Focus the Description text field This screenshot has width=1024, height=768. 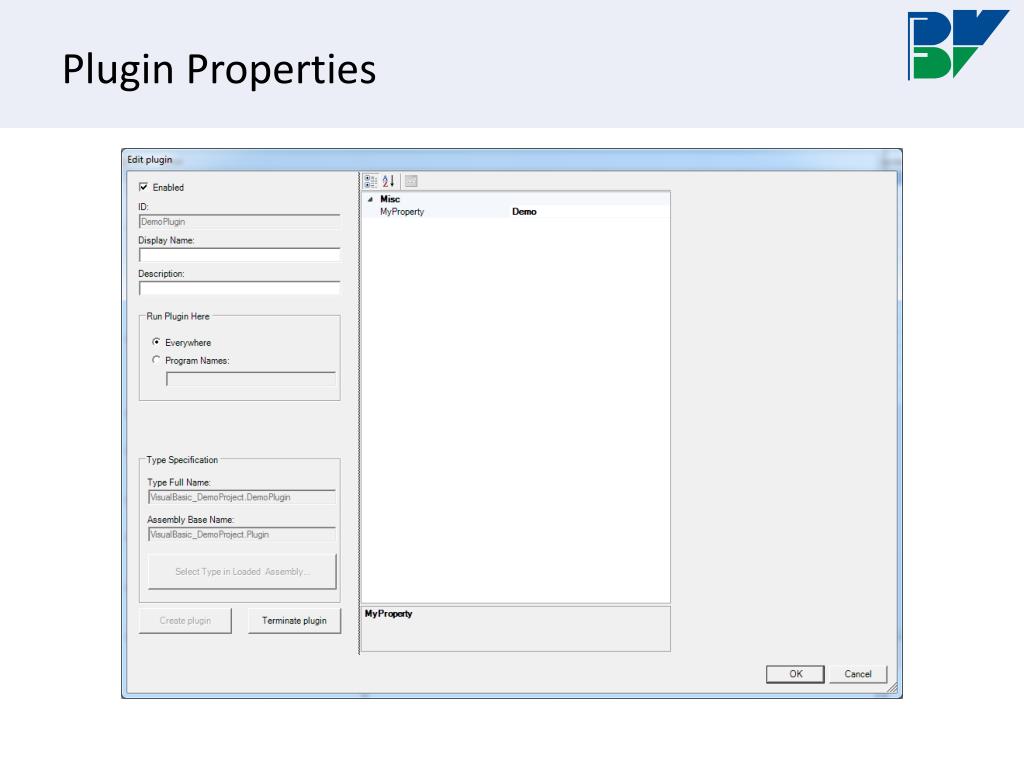(x=239, y=288)
